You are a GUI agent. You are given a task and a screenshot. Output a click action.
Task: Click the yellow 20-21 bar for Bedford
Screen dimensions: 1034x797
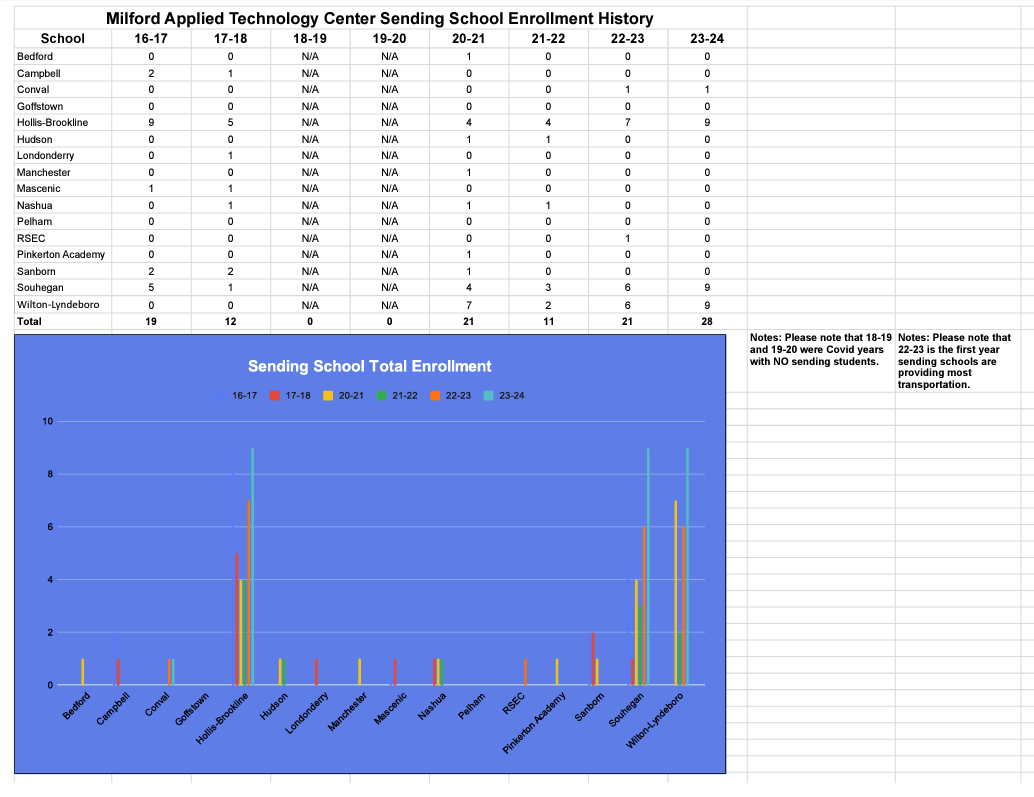83,672
